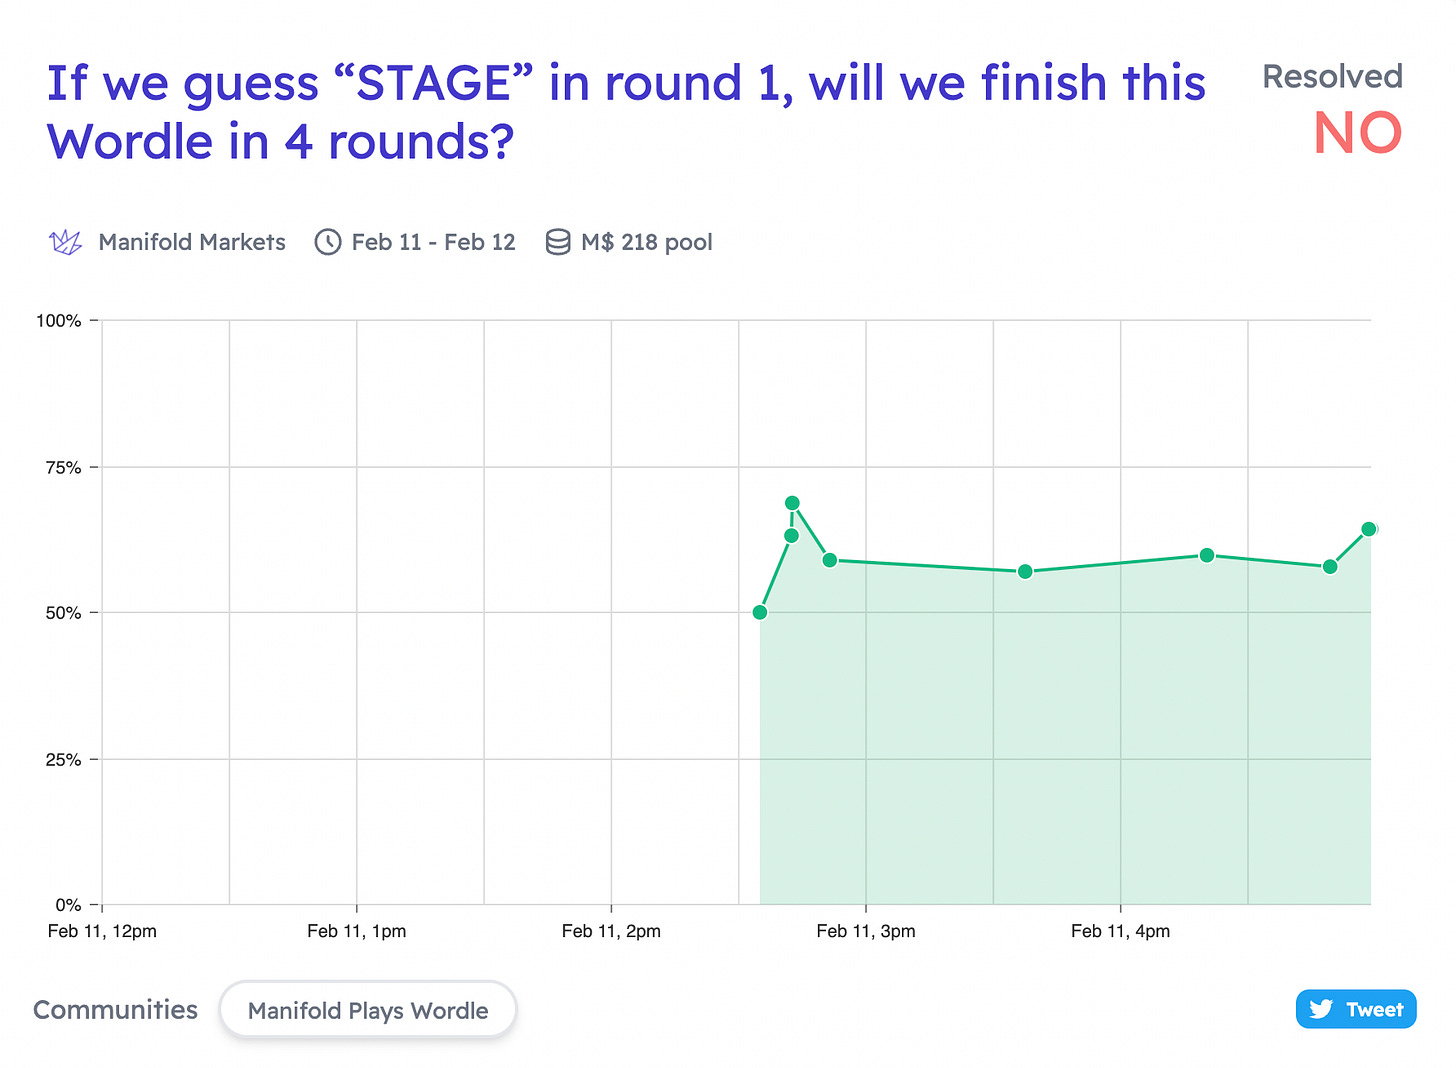Viewport: 1456px width, 1068px height.
Task: Click the final data point at chart's right edge
Action: pyautogui.click(x=1369, y=529)
